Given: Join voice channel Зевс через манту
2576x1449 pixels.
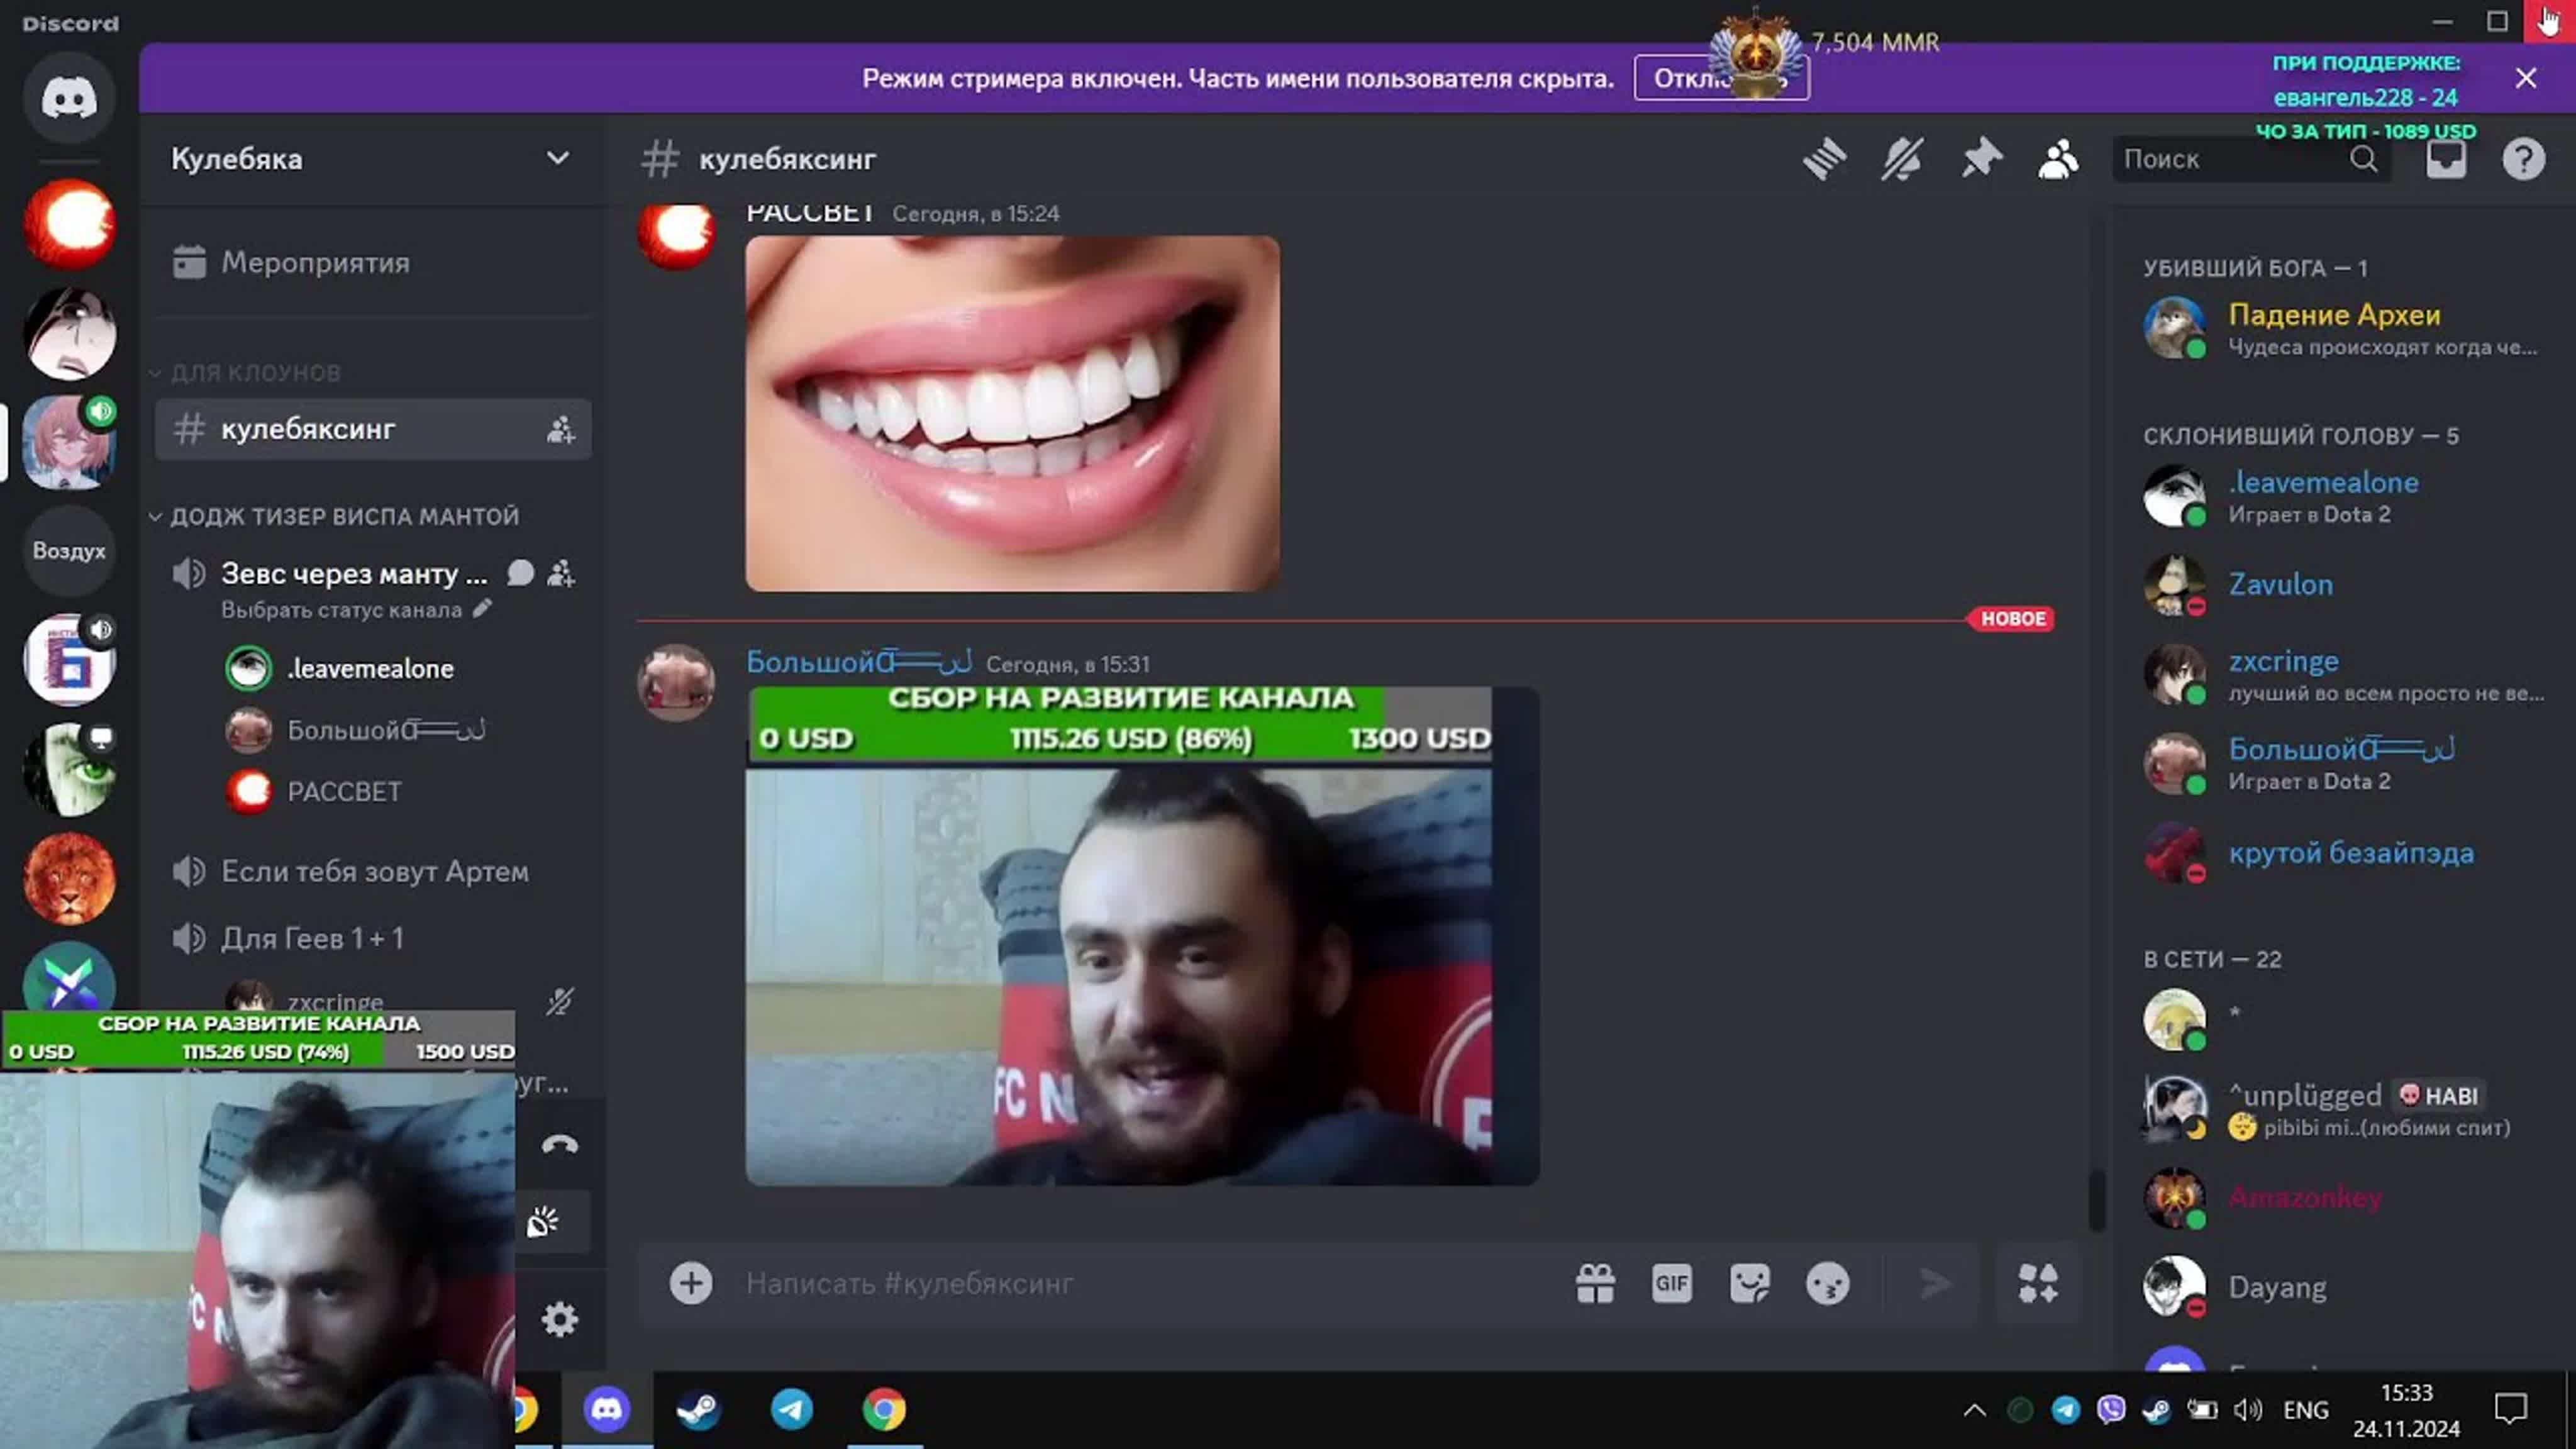Looking at the screenshot, I should click(x=353, y=573).
